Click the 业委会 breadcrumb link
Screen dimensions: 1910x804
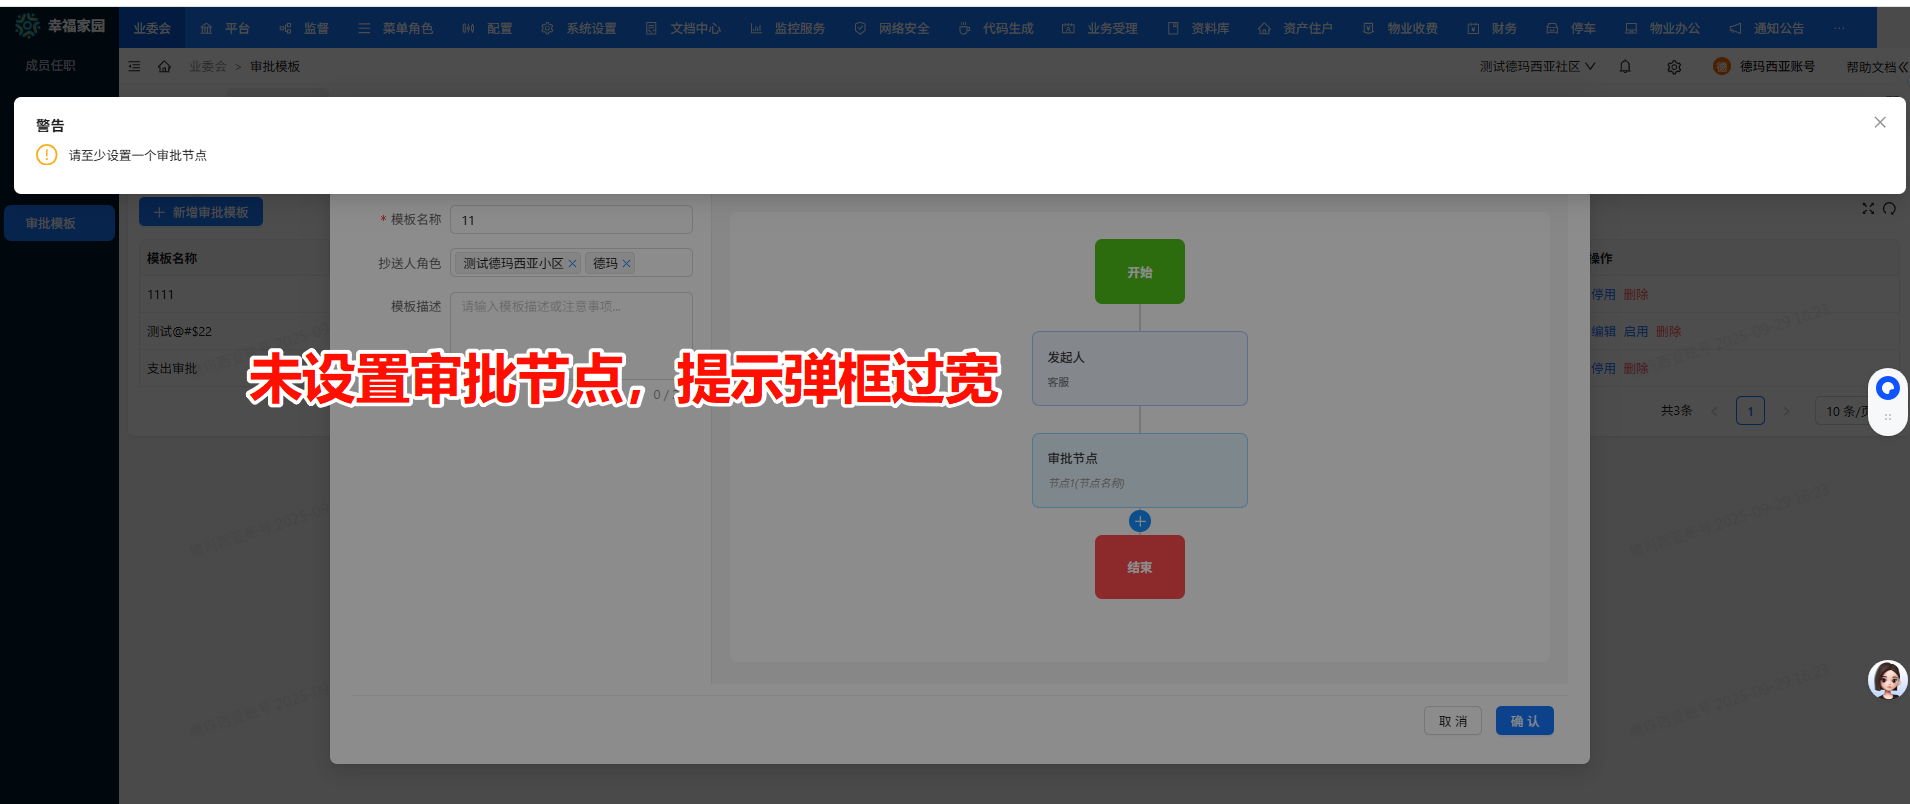tap(208, 66)
